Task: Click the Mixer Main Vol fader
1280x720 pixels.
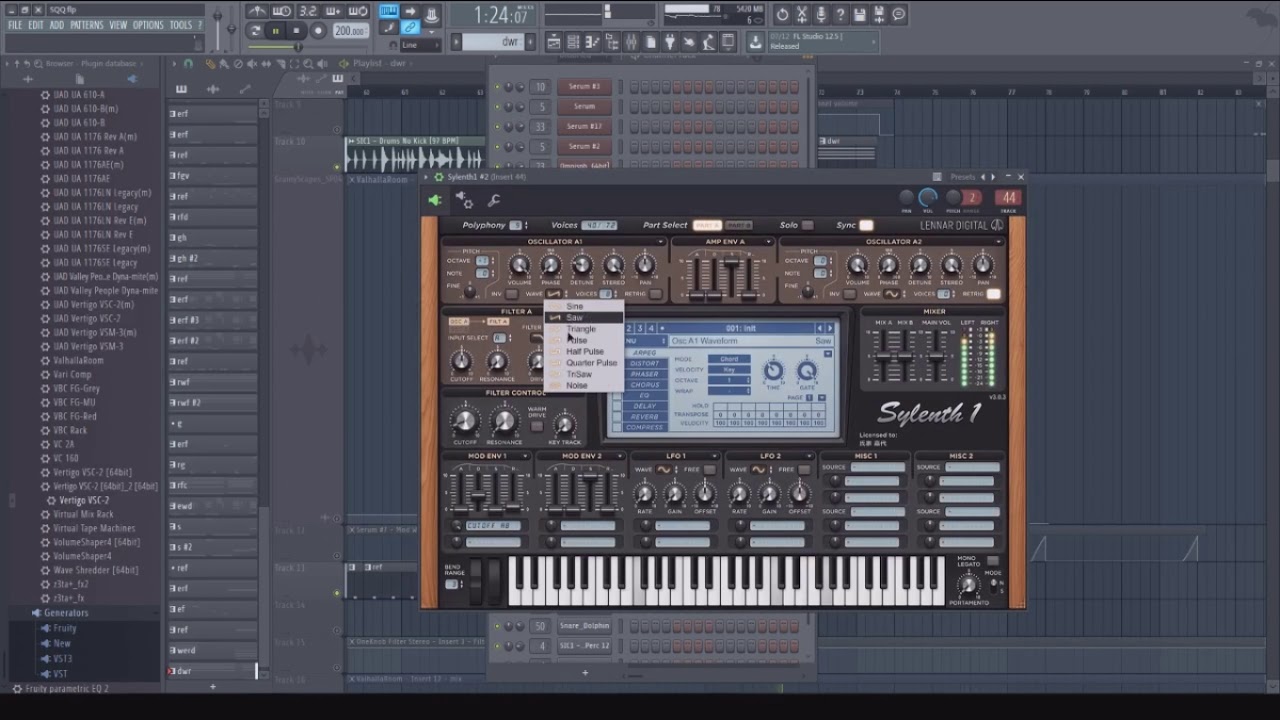Action: [x=937, y=355]
